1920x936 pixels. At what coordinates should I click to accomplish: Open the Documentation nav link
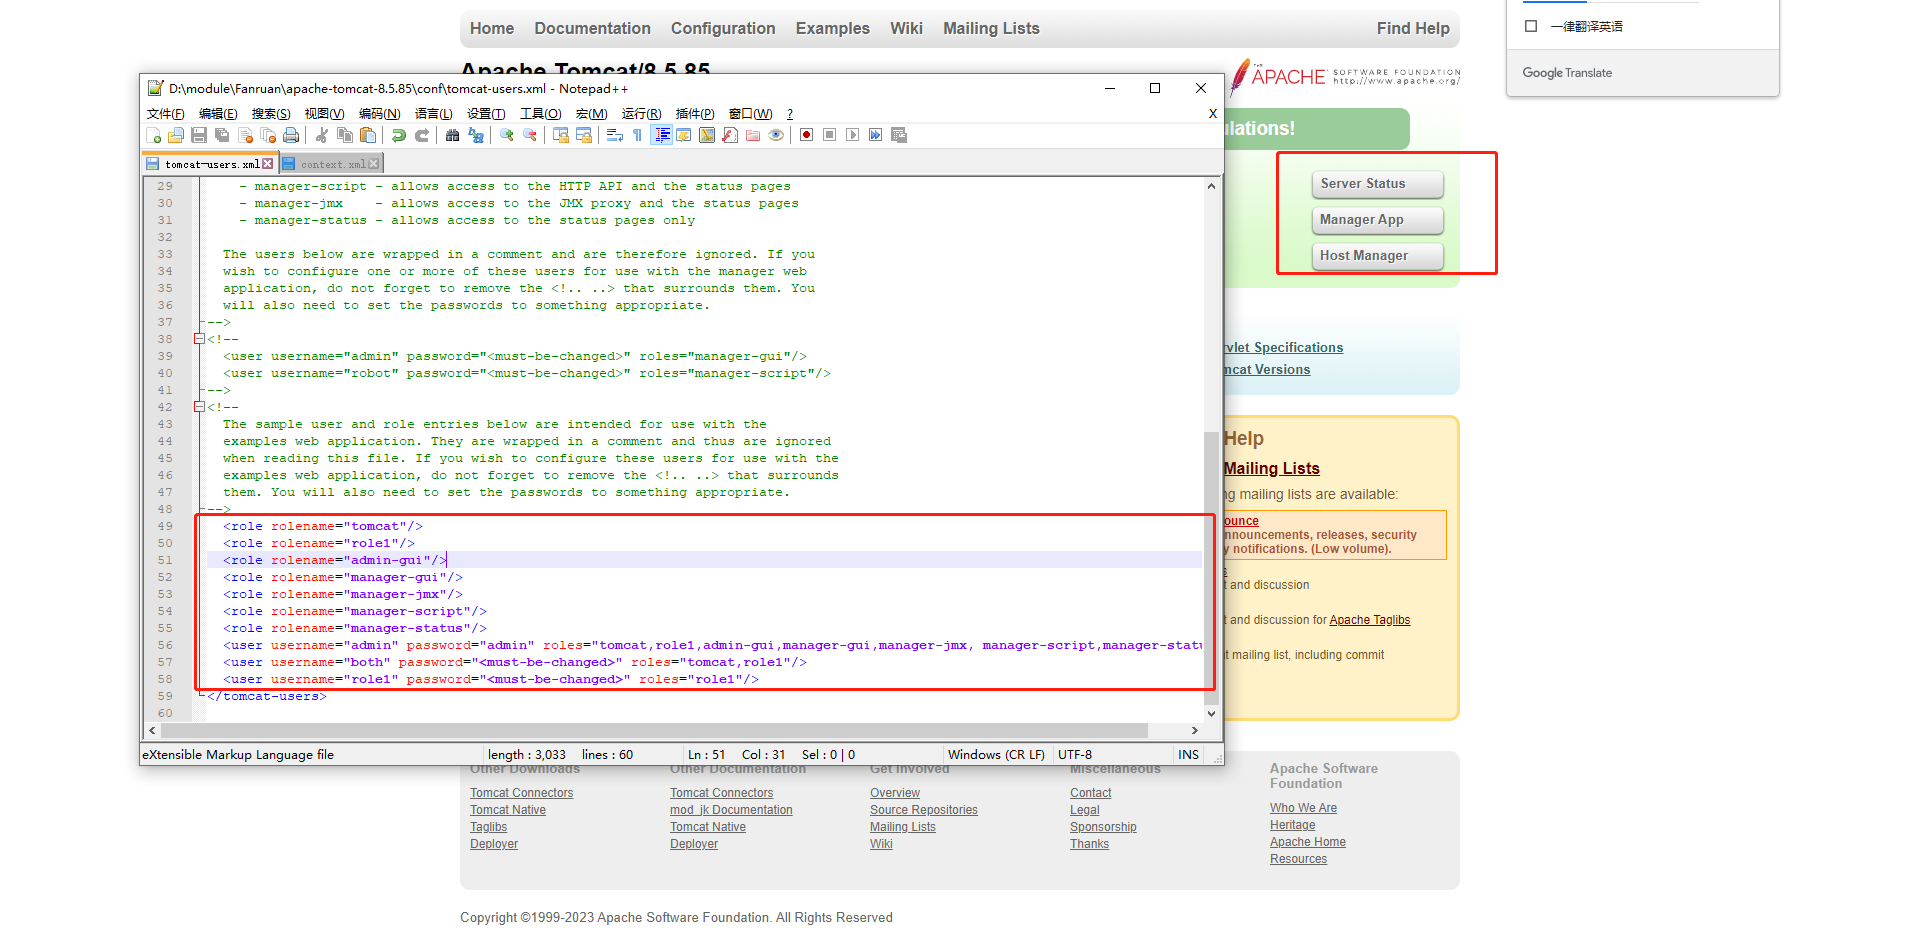tap(592, 29)
